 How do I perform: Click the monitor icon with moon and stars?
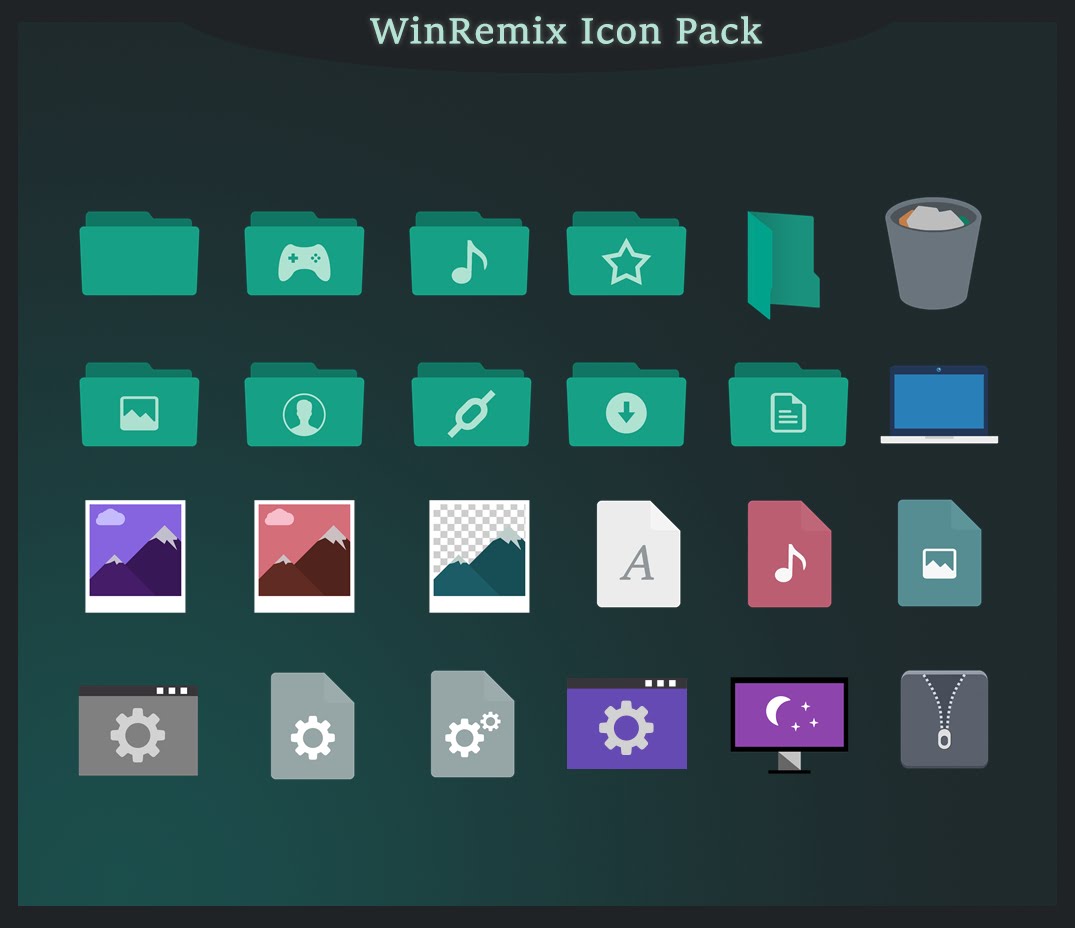click(x=789, y=715)
